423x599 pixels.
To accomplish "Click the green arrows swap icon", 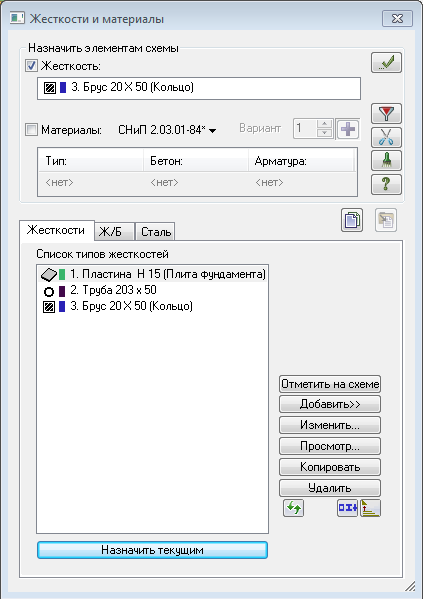I will (x=293, y=508).
